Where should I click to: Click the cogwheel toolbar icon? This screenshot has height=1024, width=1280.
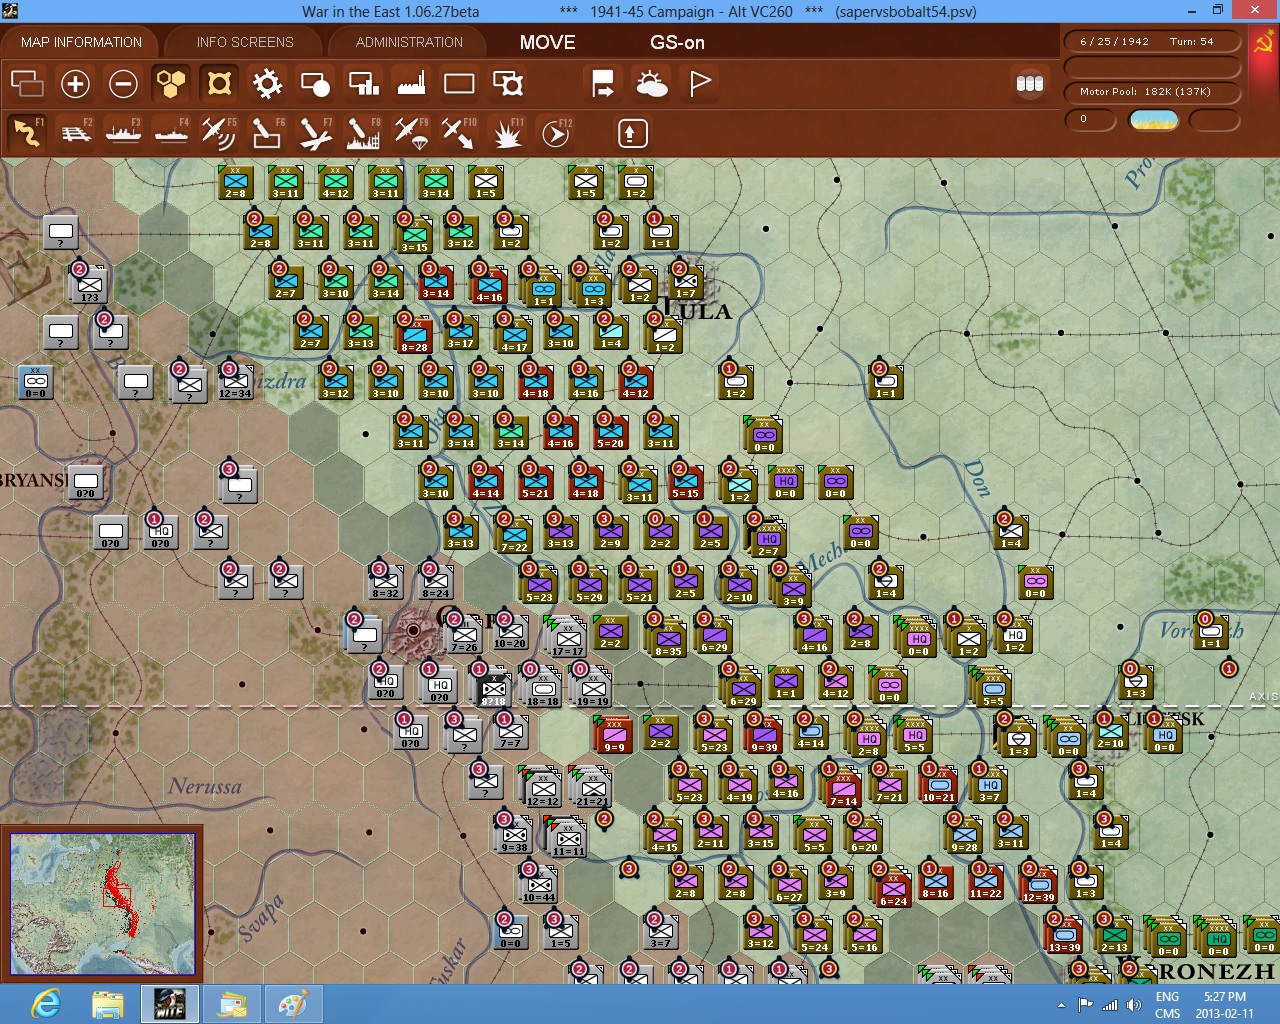[267, 83]
